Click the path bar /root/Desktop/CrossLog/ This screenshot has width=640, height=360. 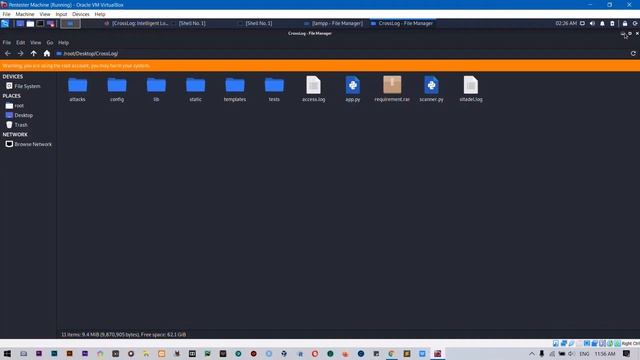point(91,53)
